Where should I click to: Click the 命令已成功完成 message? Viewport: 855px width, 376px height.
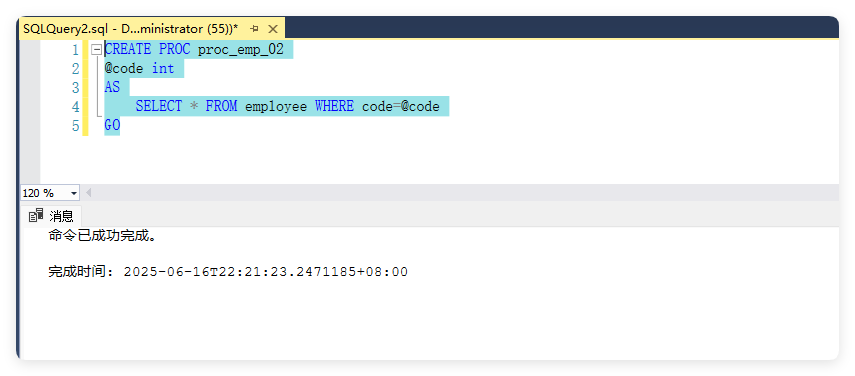point(103,236)
